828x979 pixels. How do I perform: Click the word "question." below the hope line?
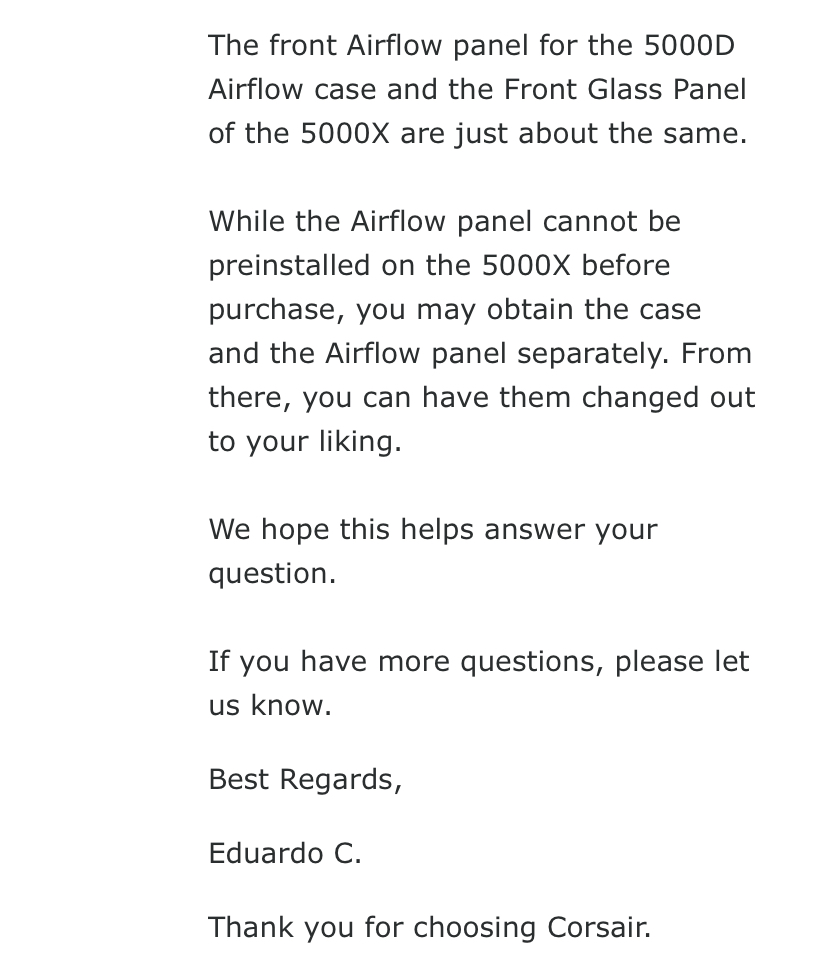(272, 574)
